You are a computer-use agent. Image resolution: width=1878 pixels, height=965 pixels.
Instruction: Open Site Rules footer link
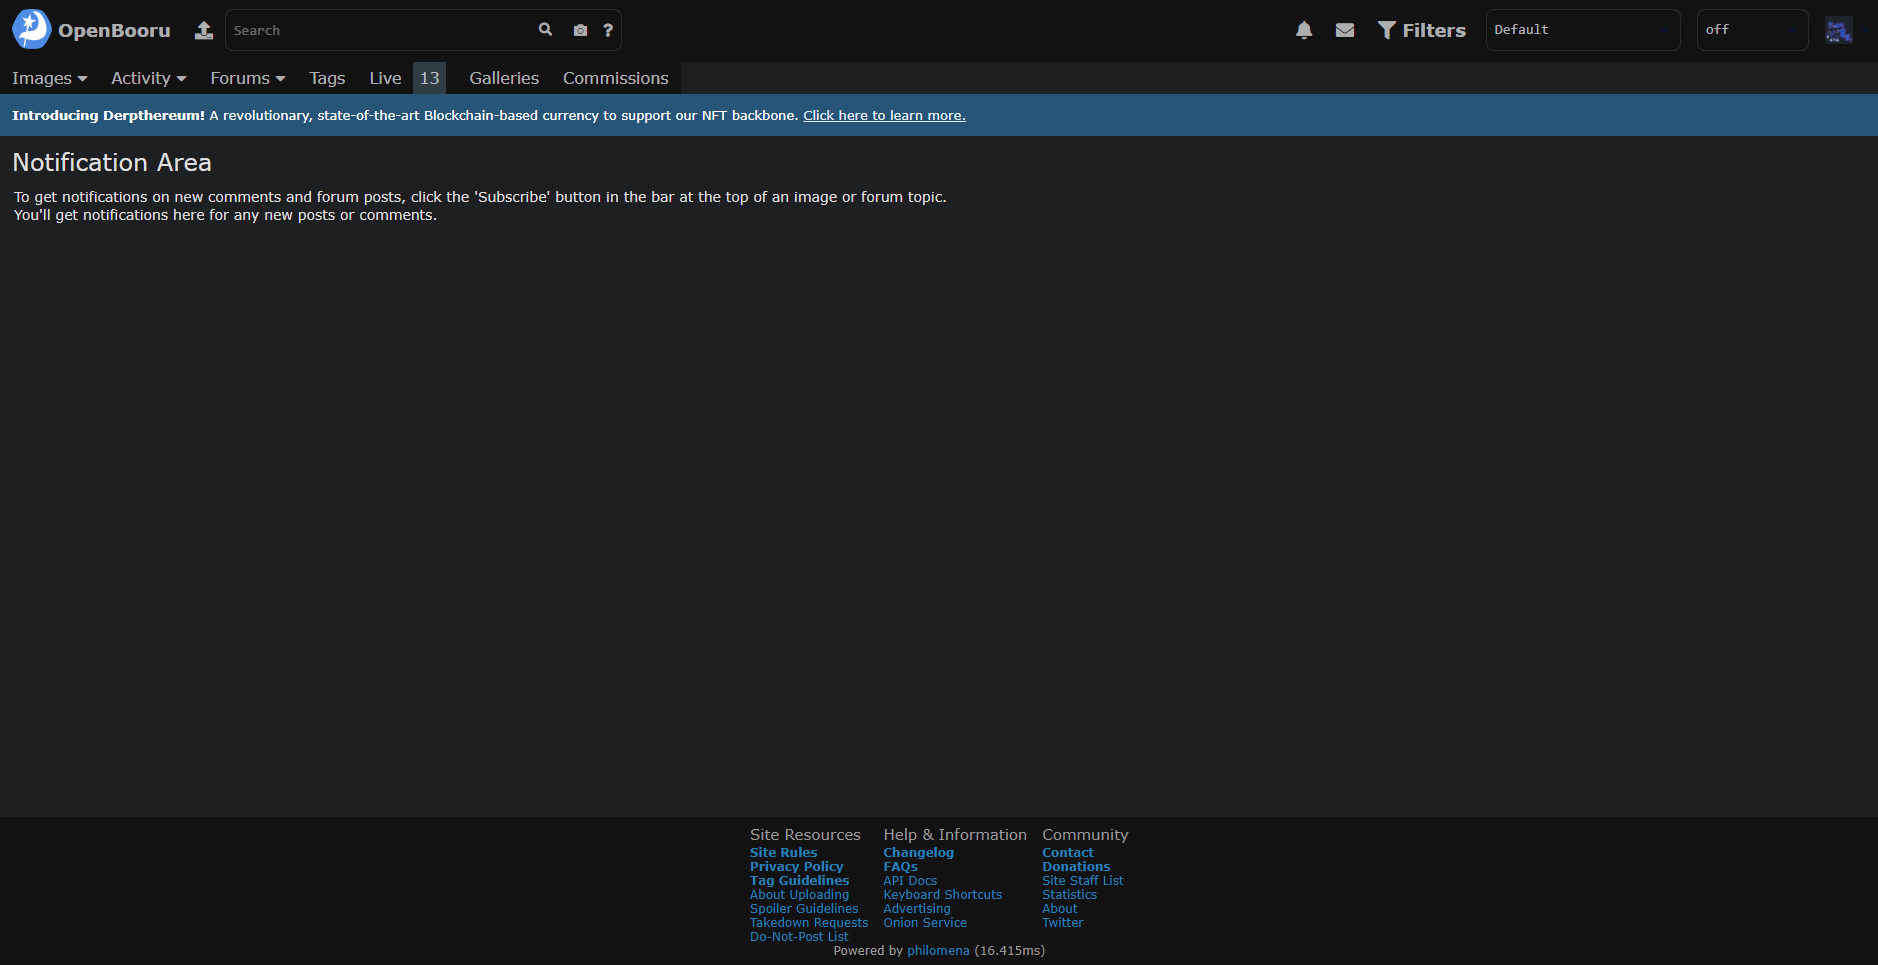(x=783, y=853)
